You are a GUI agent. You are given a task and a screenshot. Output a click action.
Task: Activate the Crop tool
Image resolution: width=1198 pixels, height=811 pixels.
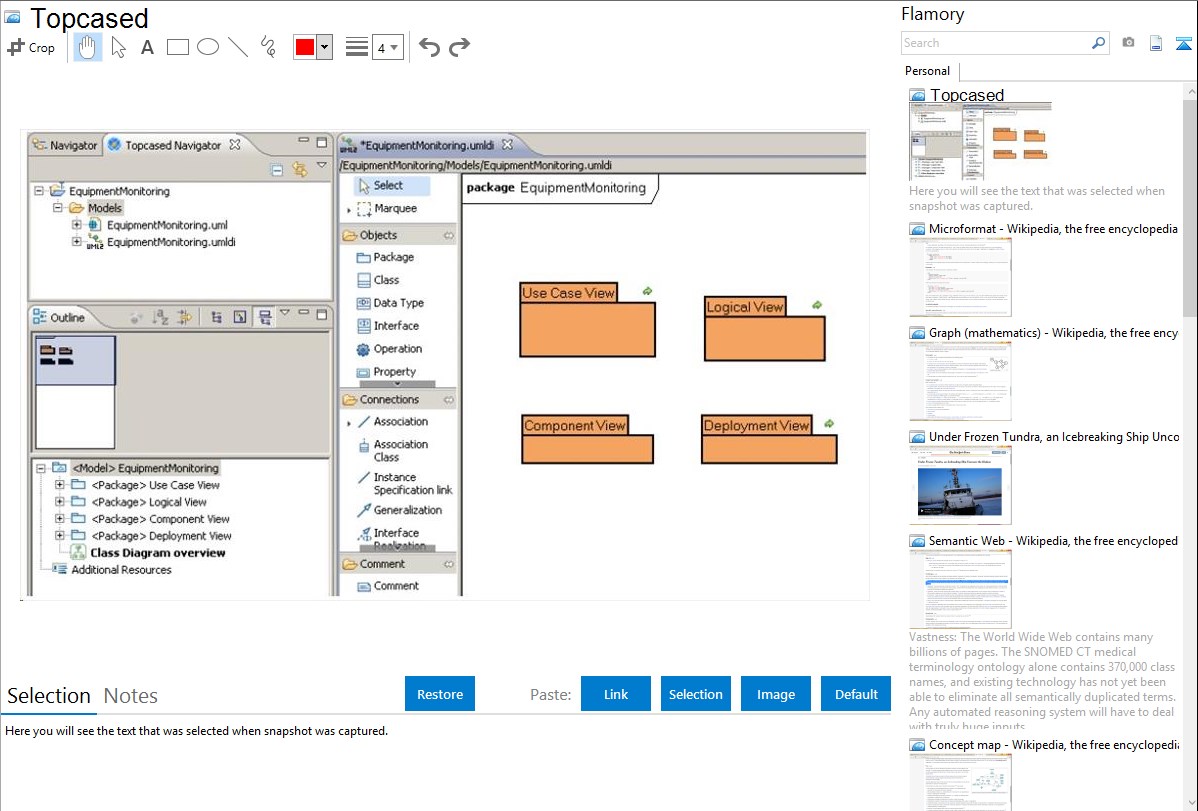(x=31, y=47)
